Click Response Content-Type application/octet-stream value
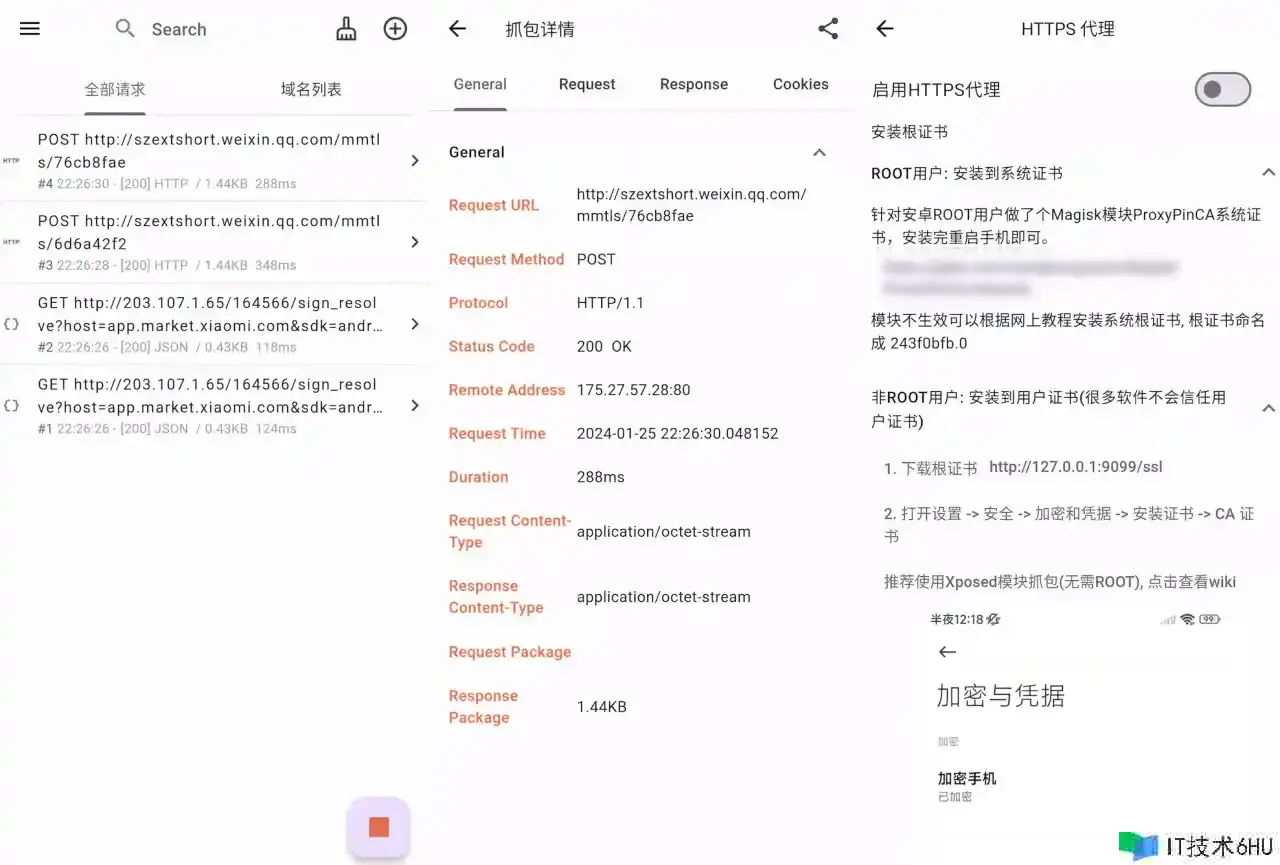The image size is (1280, 865). tap(663, 597)
